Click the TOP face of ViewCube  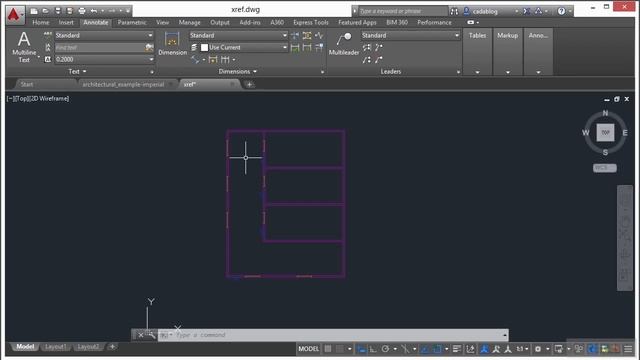(605, 133)
